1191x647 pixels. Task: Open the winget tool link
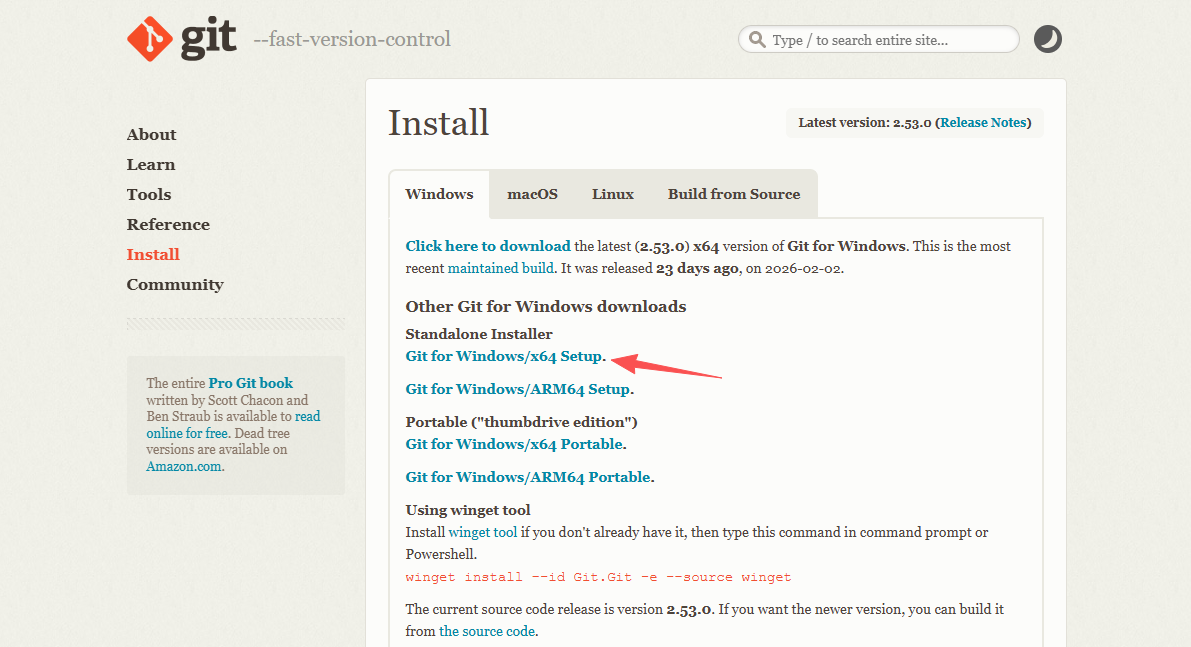(x=482, y=532)
